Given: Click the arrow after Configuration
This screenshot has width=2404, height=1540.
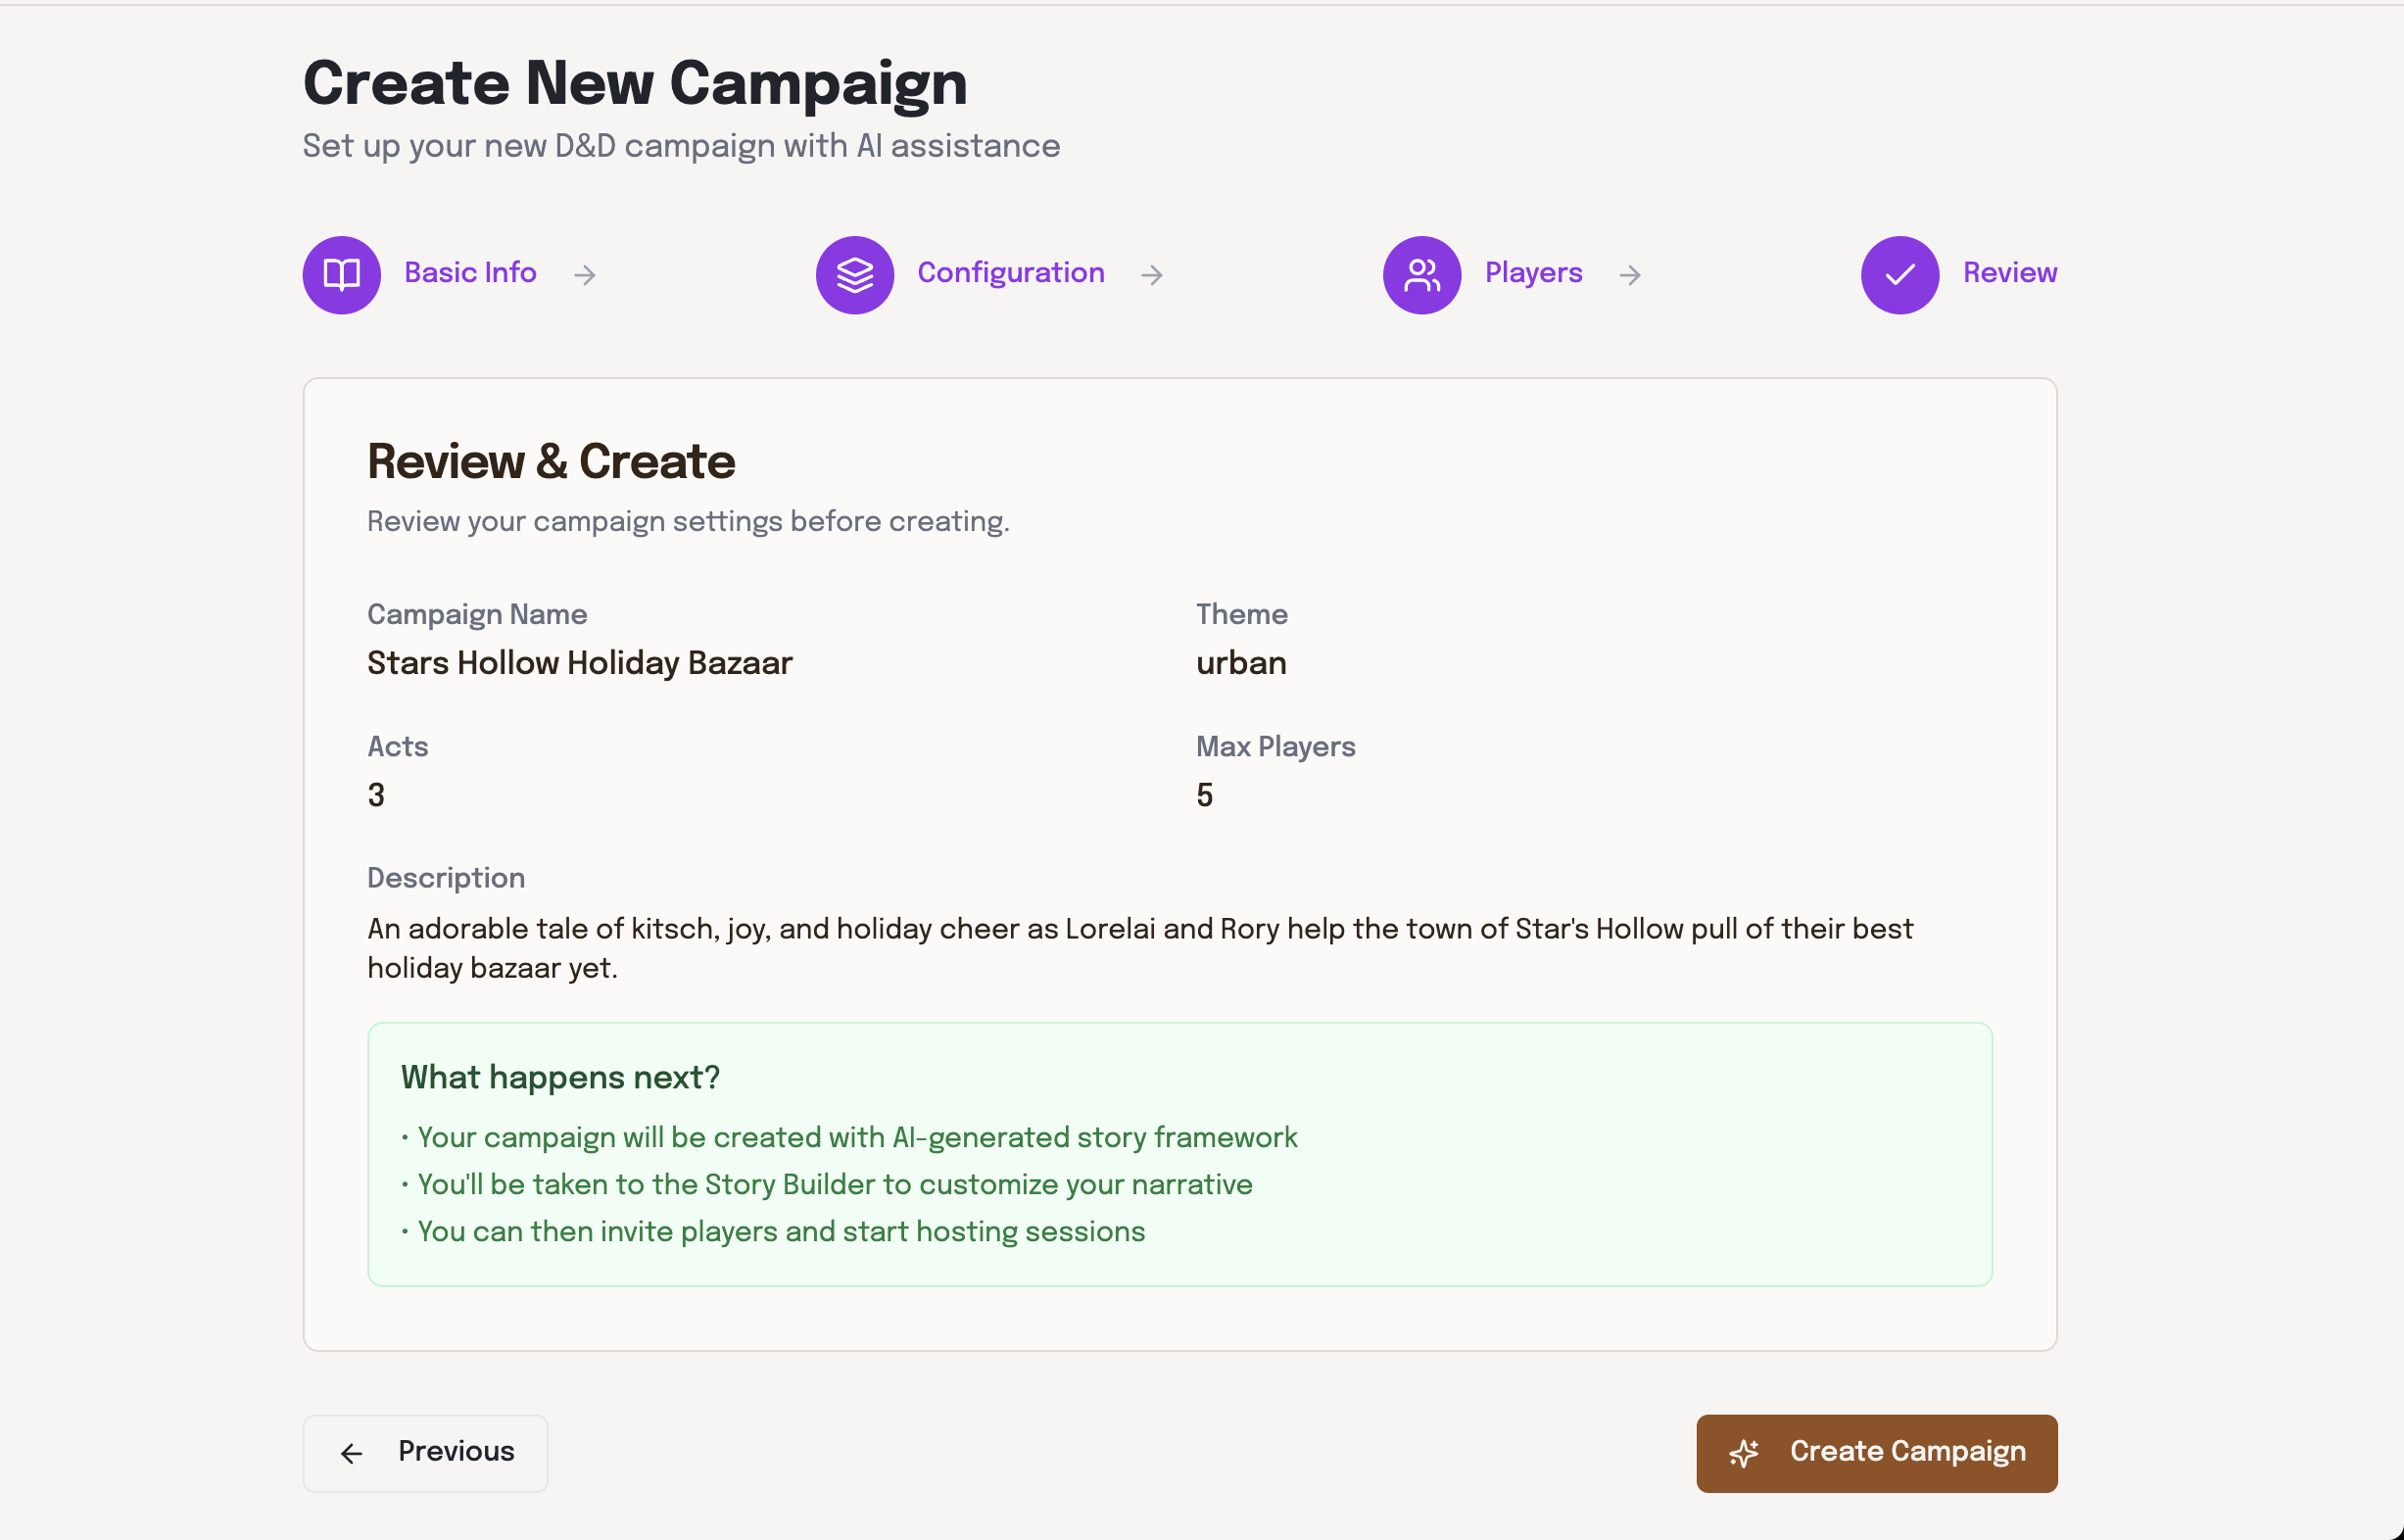Looking at the screenshot, I should [1152, 275].
